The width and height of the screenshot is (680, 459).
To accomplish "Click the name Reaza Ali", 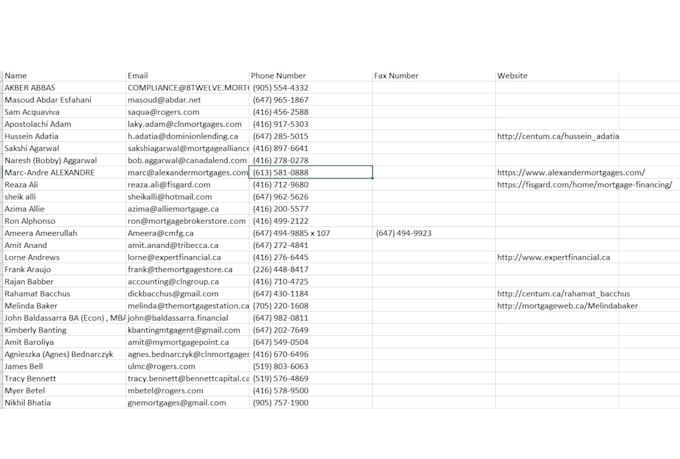I will pos(21,185).
